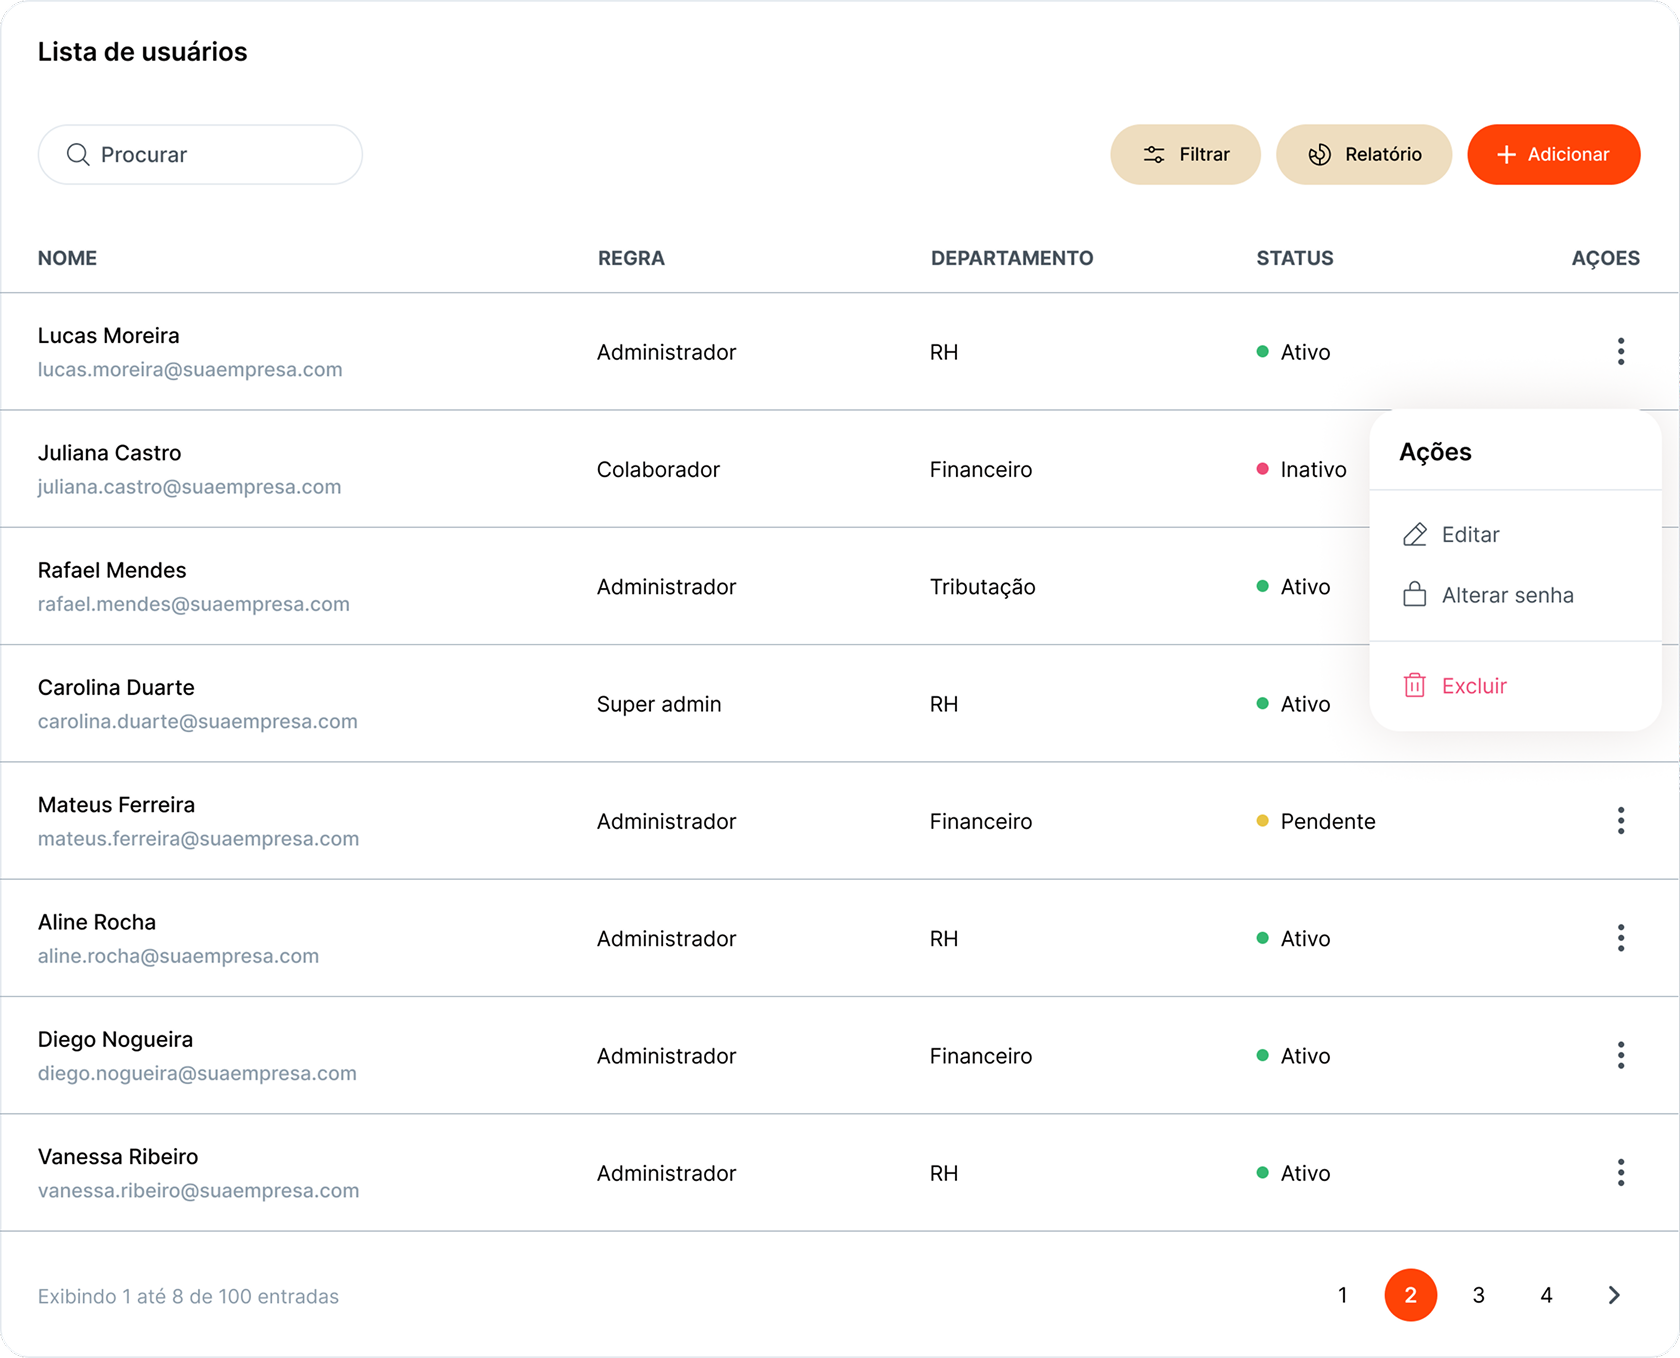
Task: Open the actions dropdown for Diego Nogueira
Action: 1621,1055
